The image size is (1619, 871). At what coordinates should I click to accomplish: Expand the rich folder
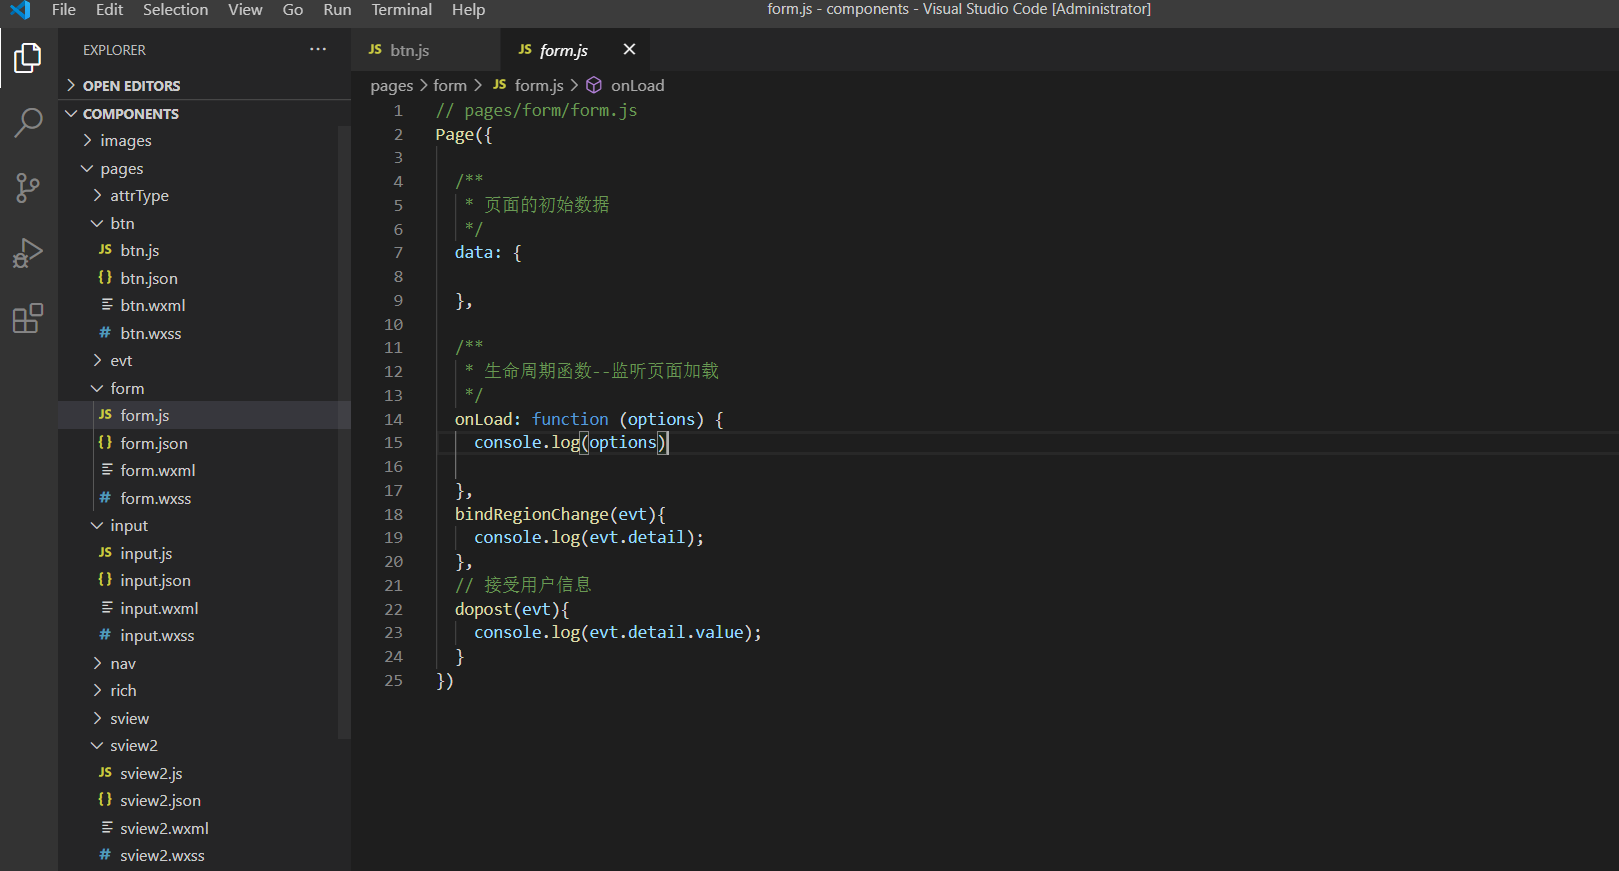click(x=200, y=690)
